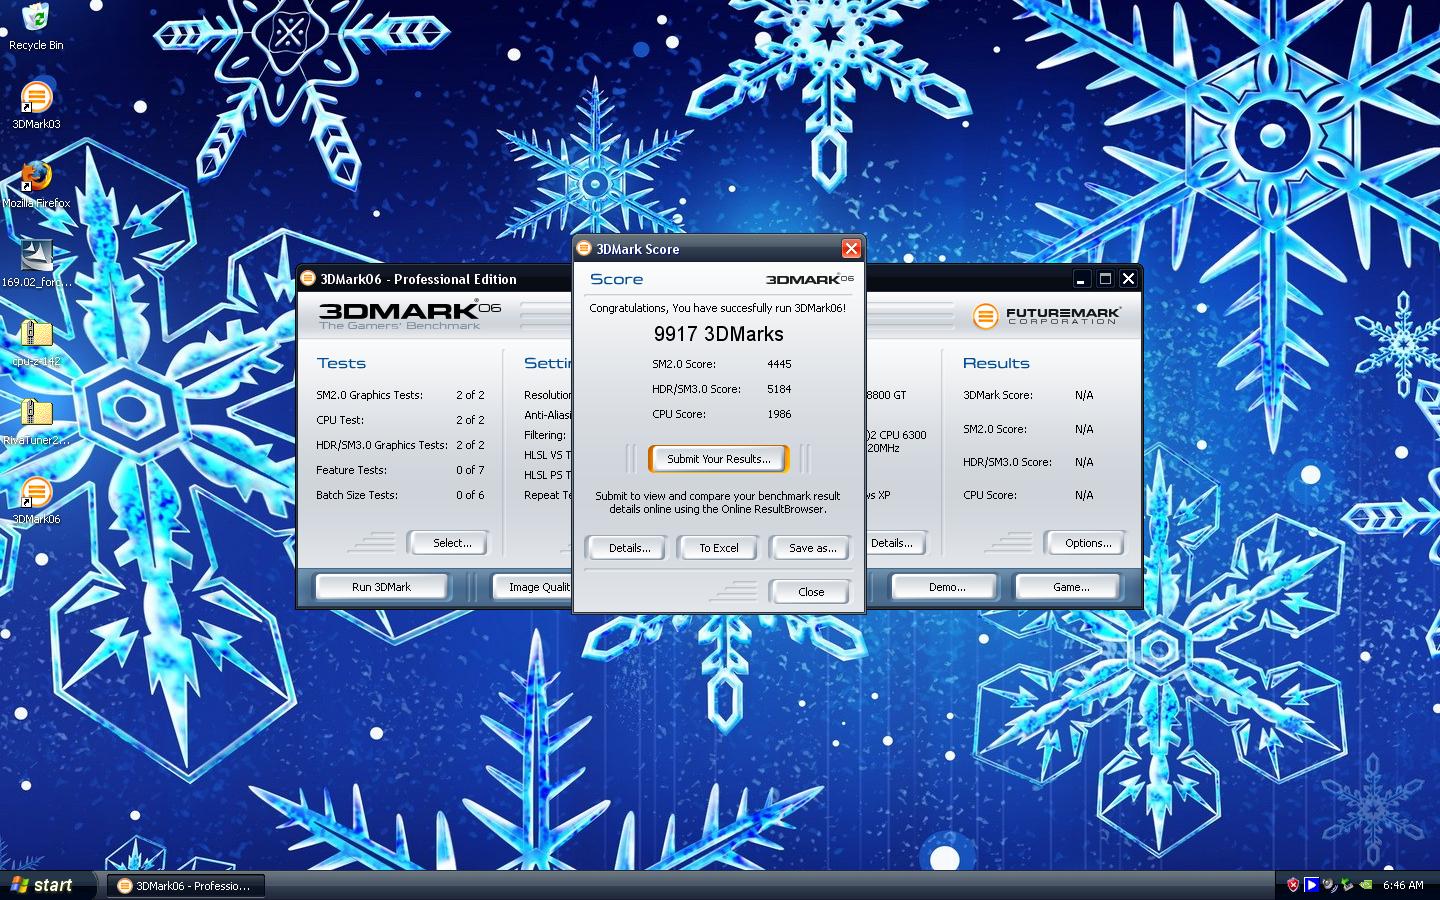Click CPU Test row under Tests
This screenshot has width=1440, height=900.
coord(400,420)
